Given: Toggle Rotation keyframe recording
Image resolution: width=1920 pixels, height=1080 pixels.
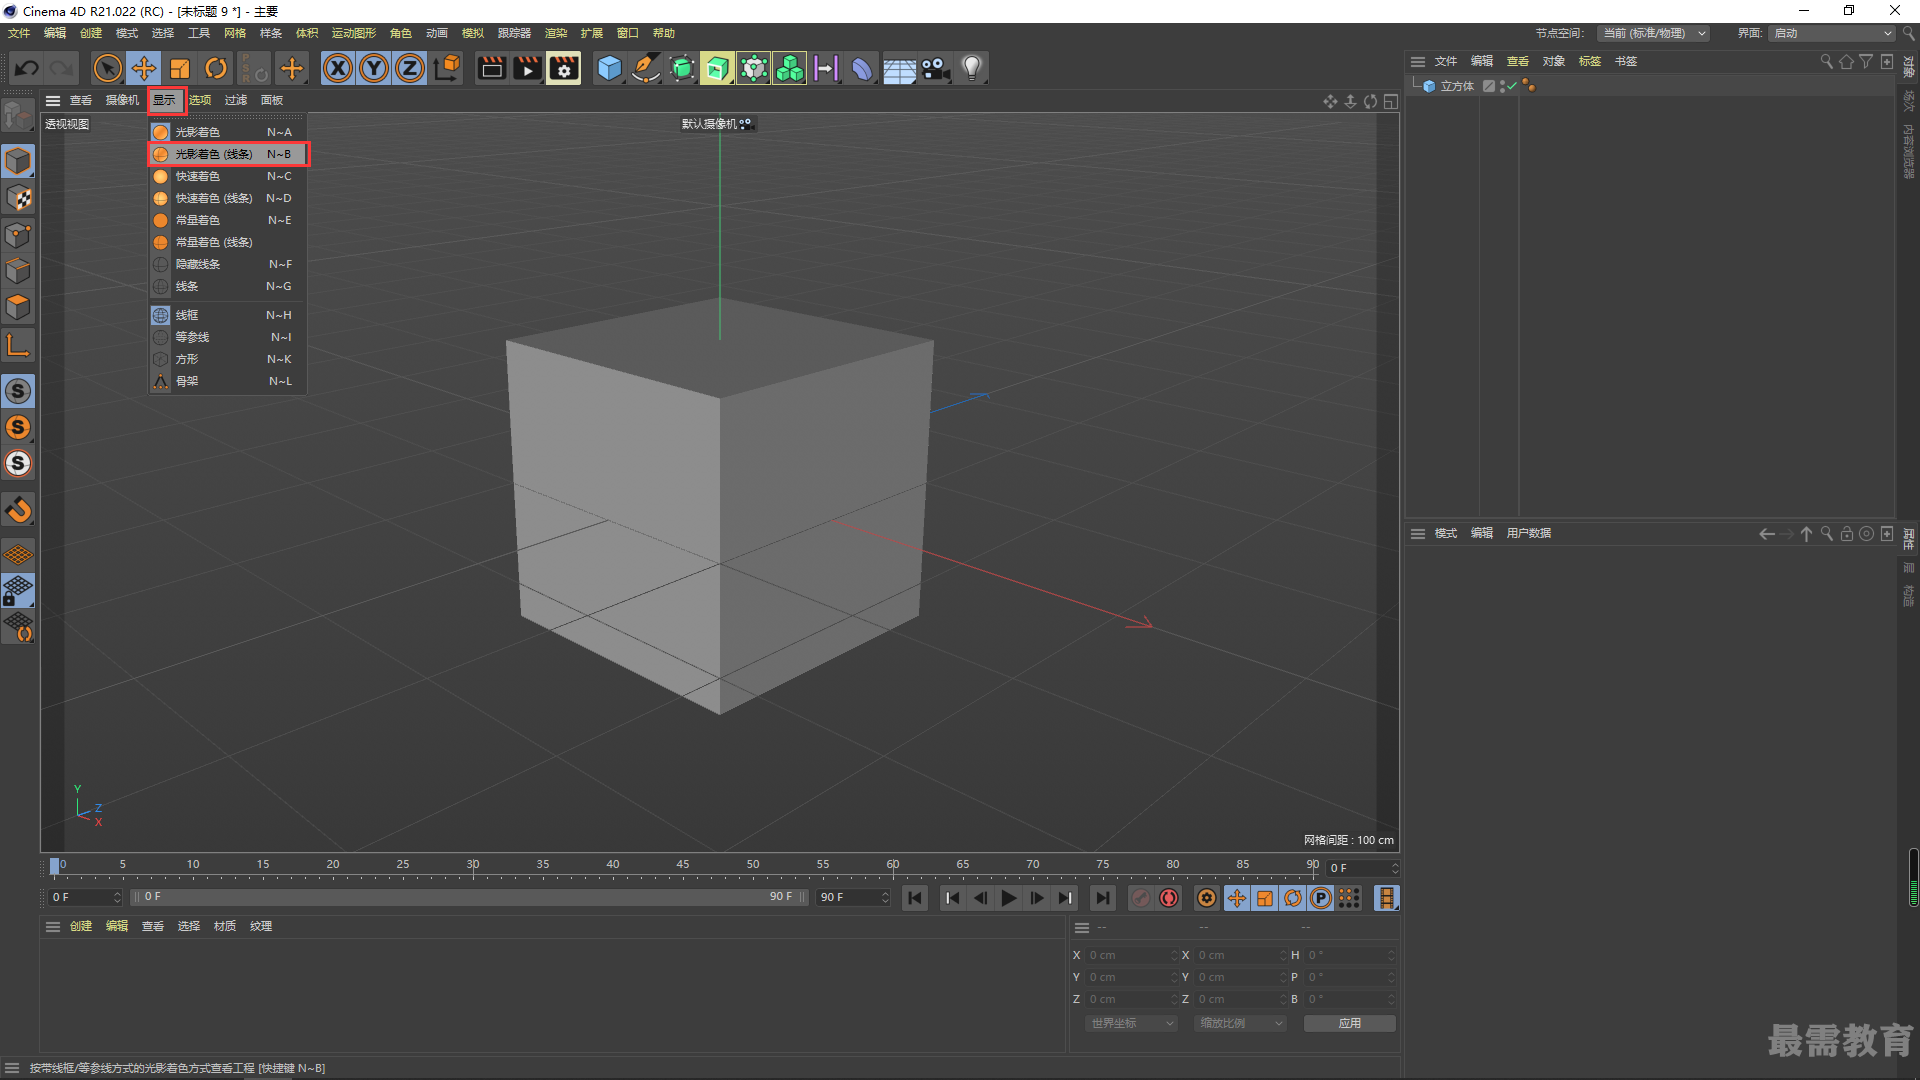Looking at the screenshot, I should tap(1293, 898).
